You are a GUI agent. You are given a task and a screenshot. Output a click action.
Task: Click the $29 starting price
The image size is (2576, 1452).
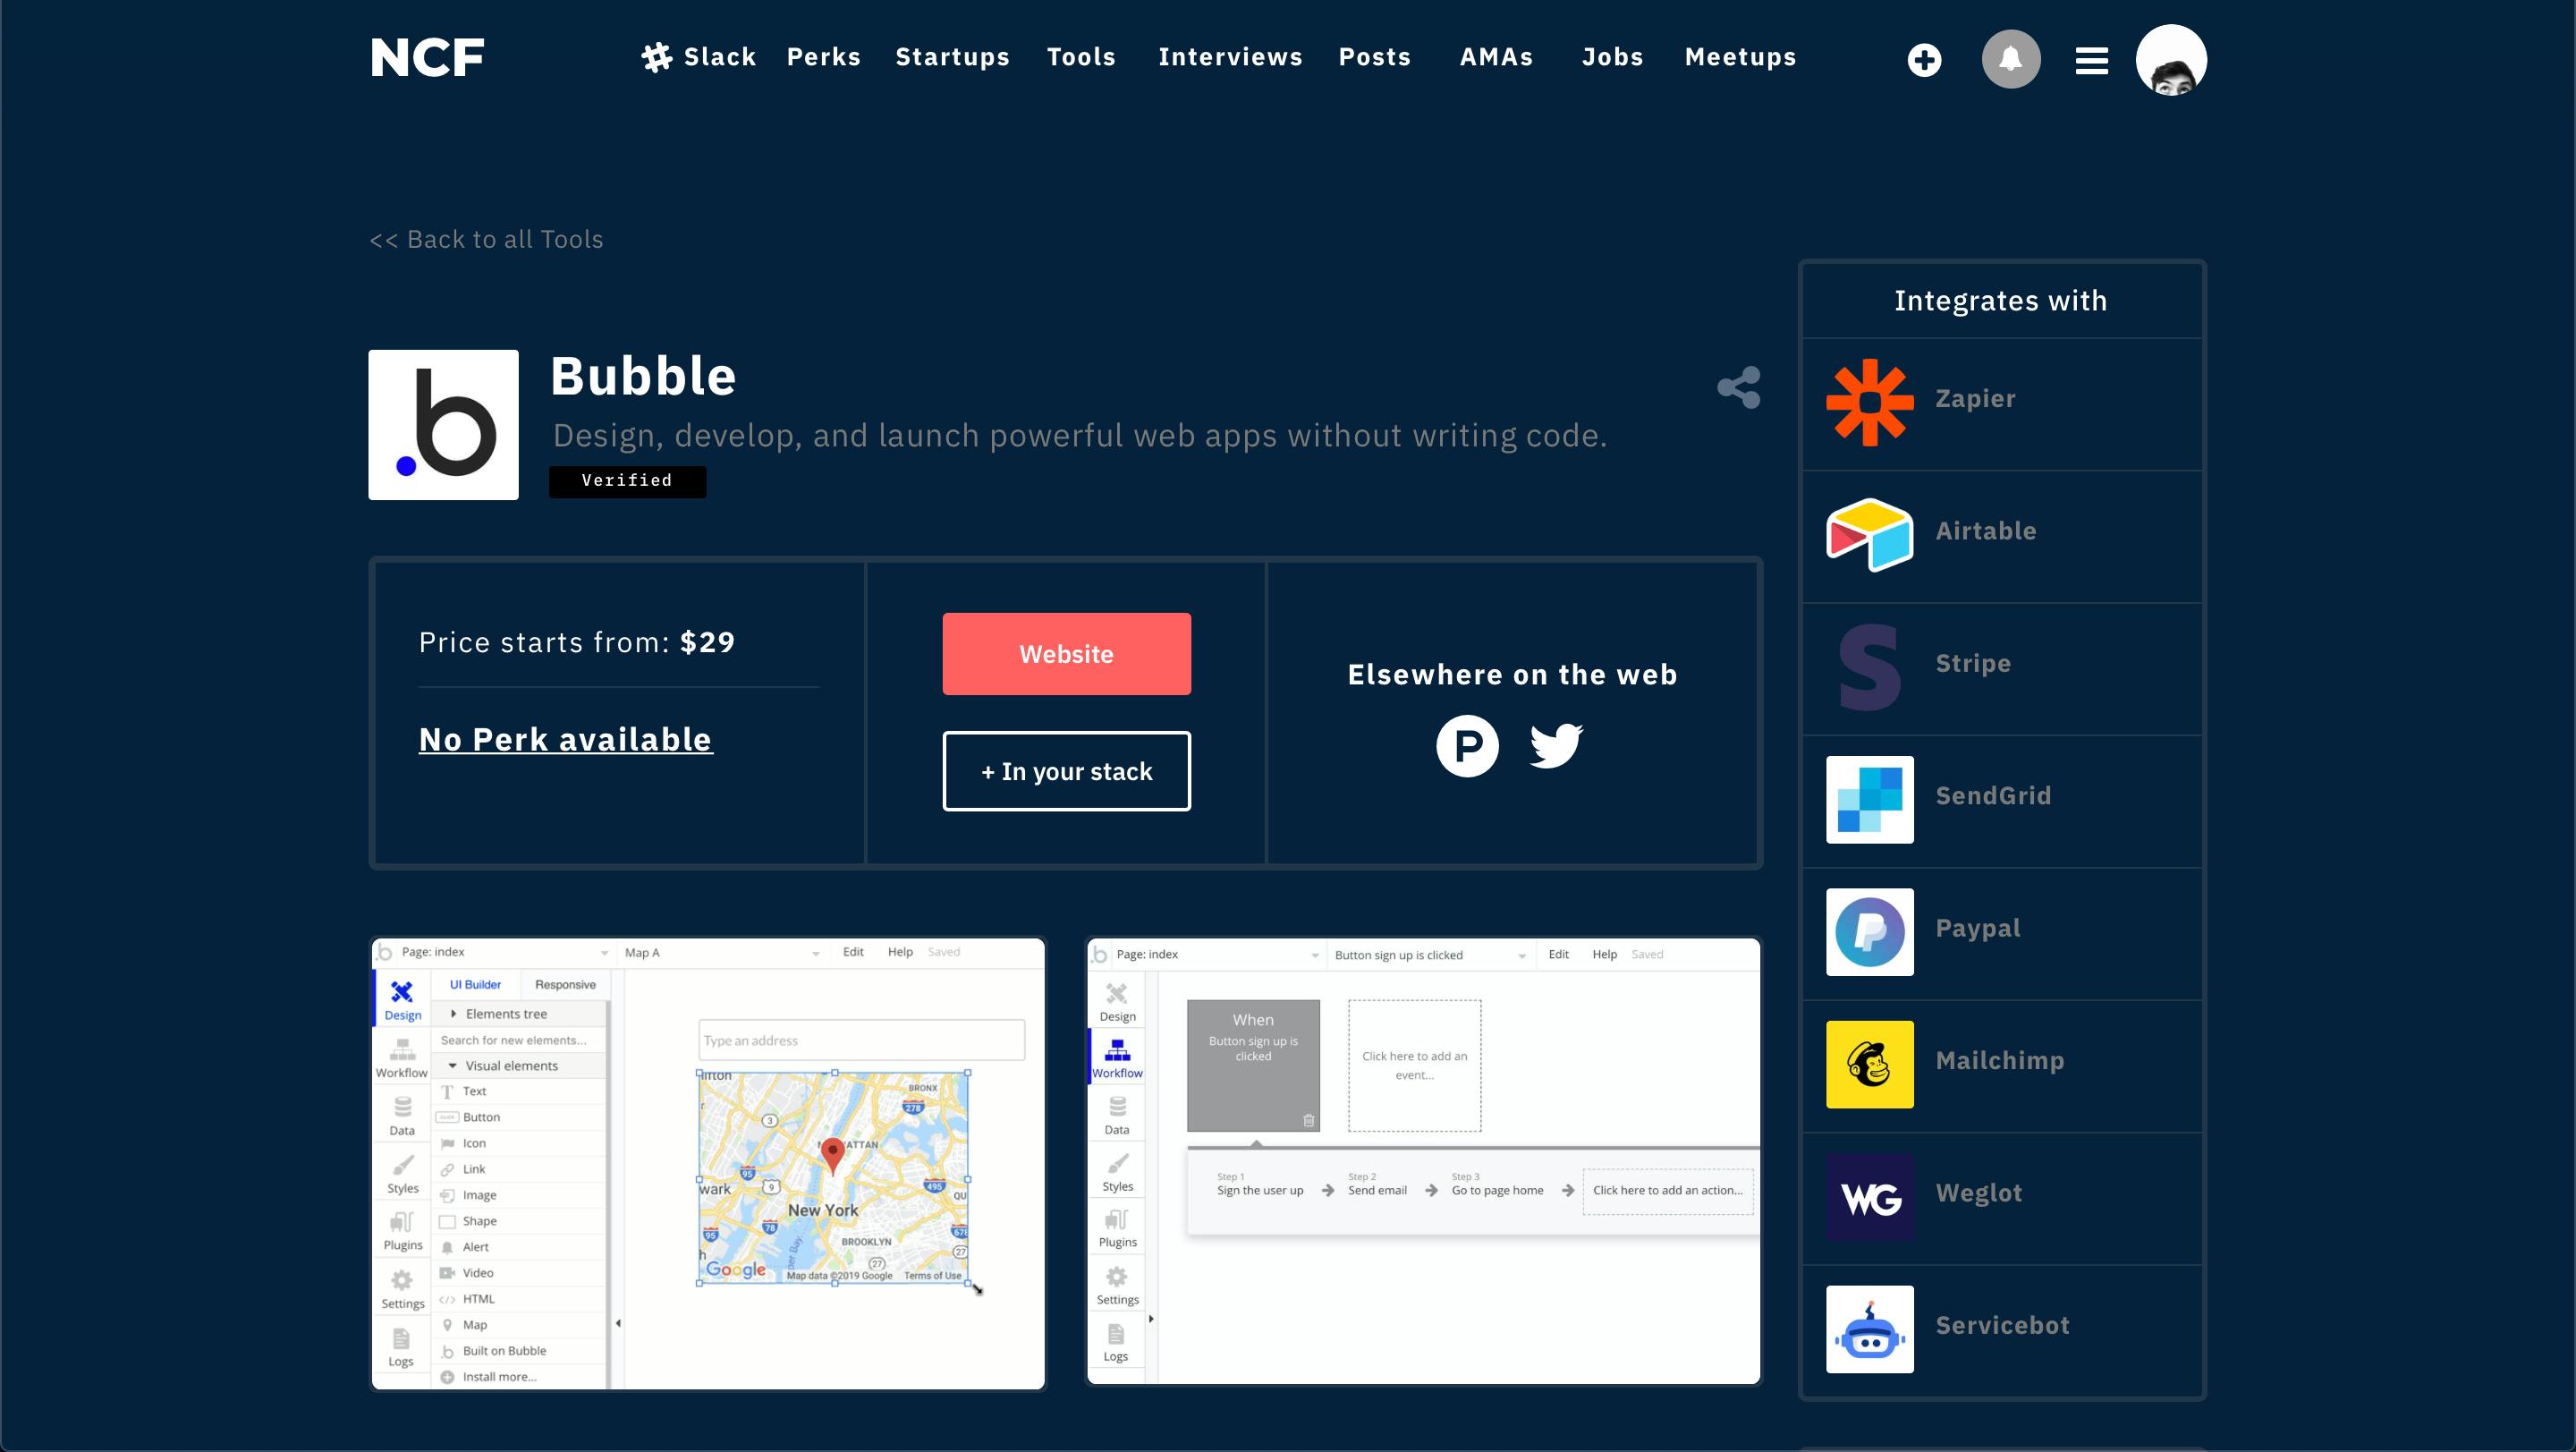click(708, 643)
